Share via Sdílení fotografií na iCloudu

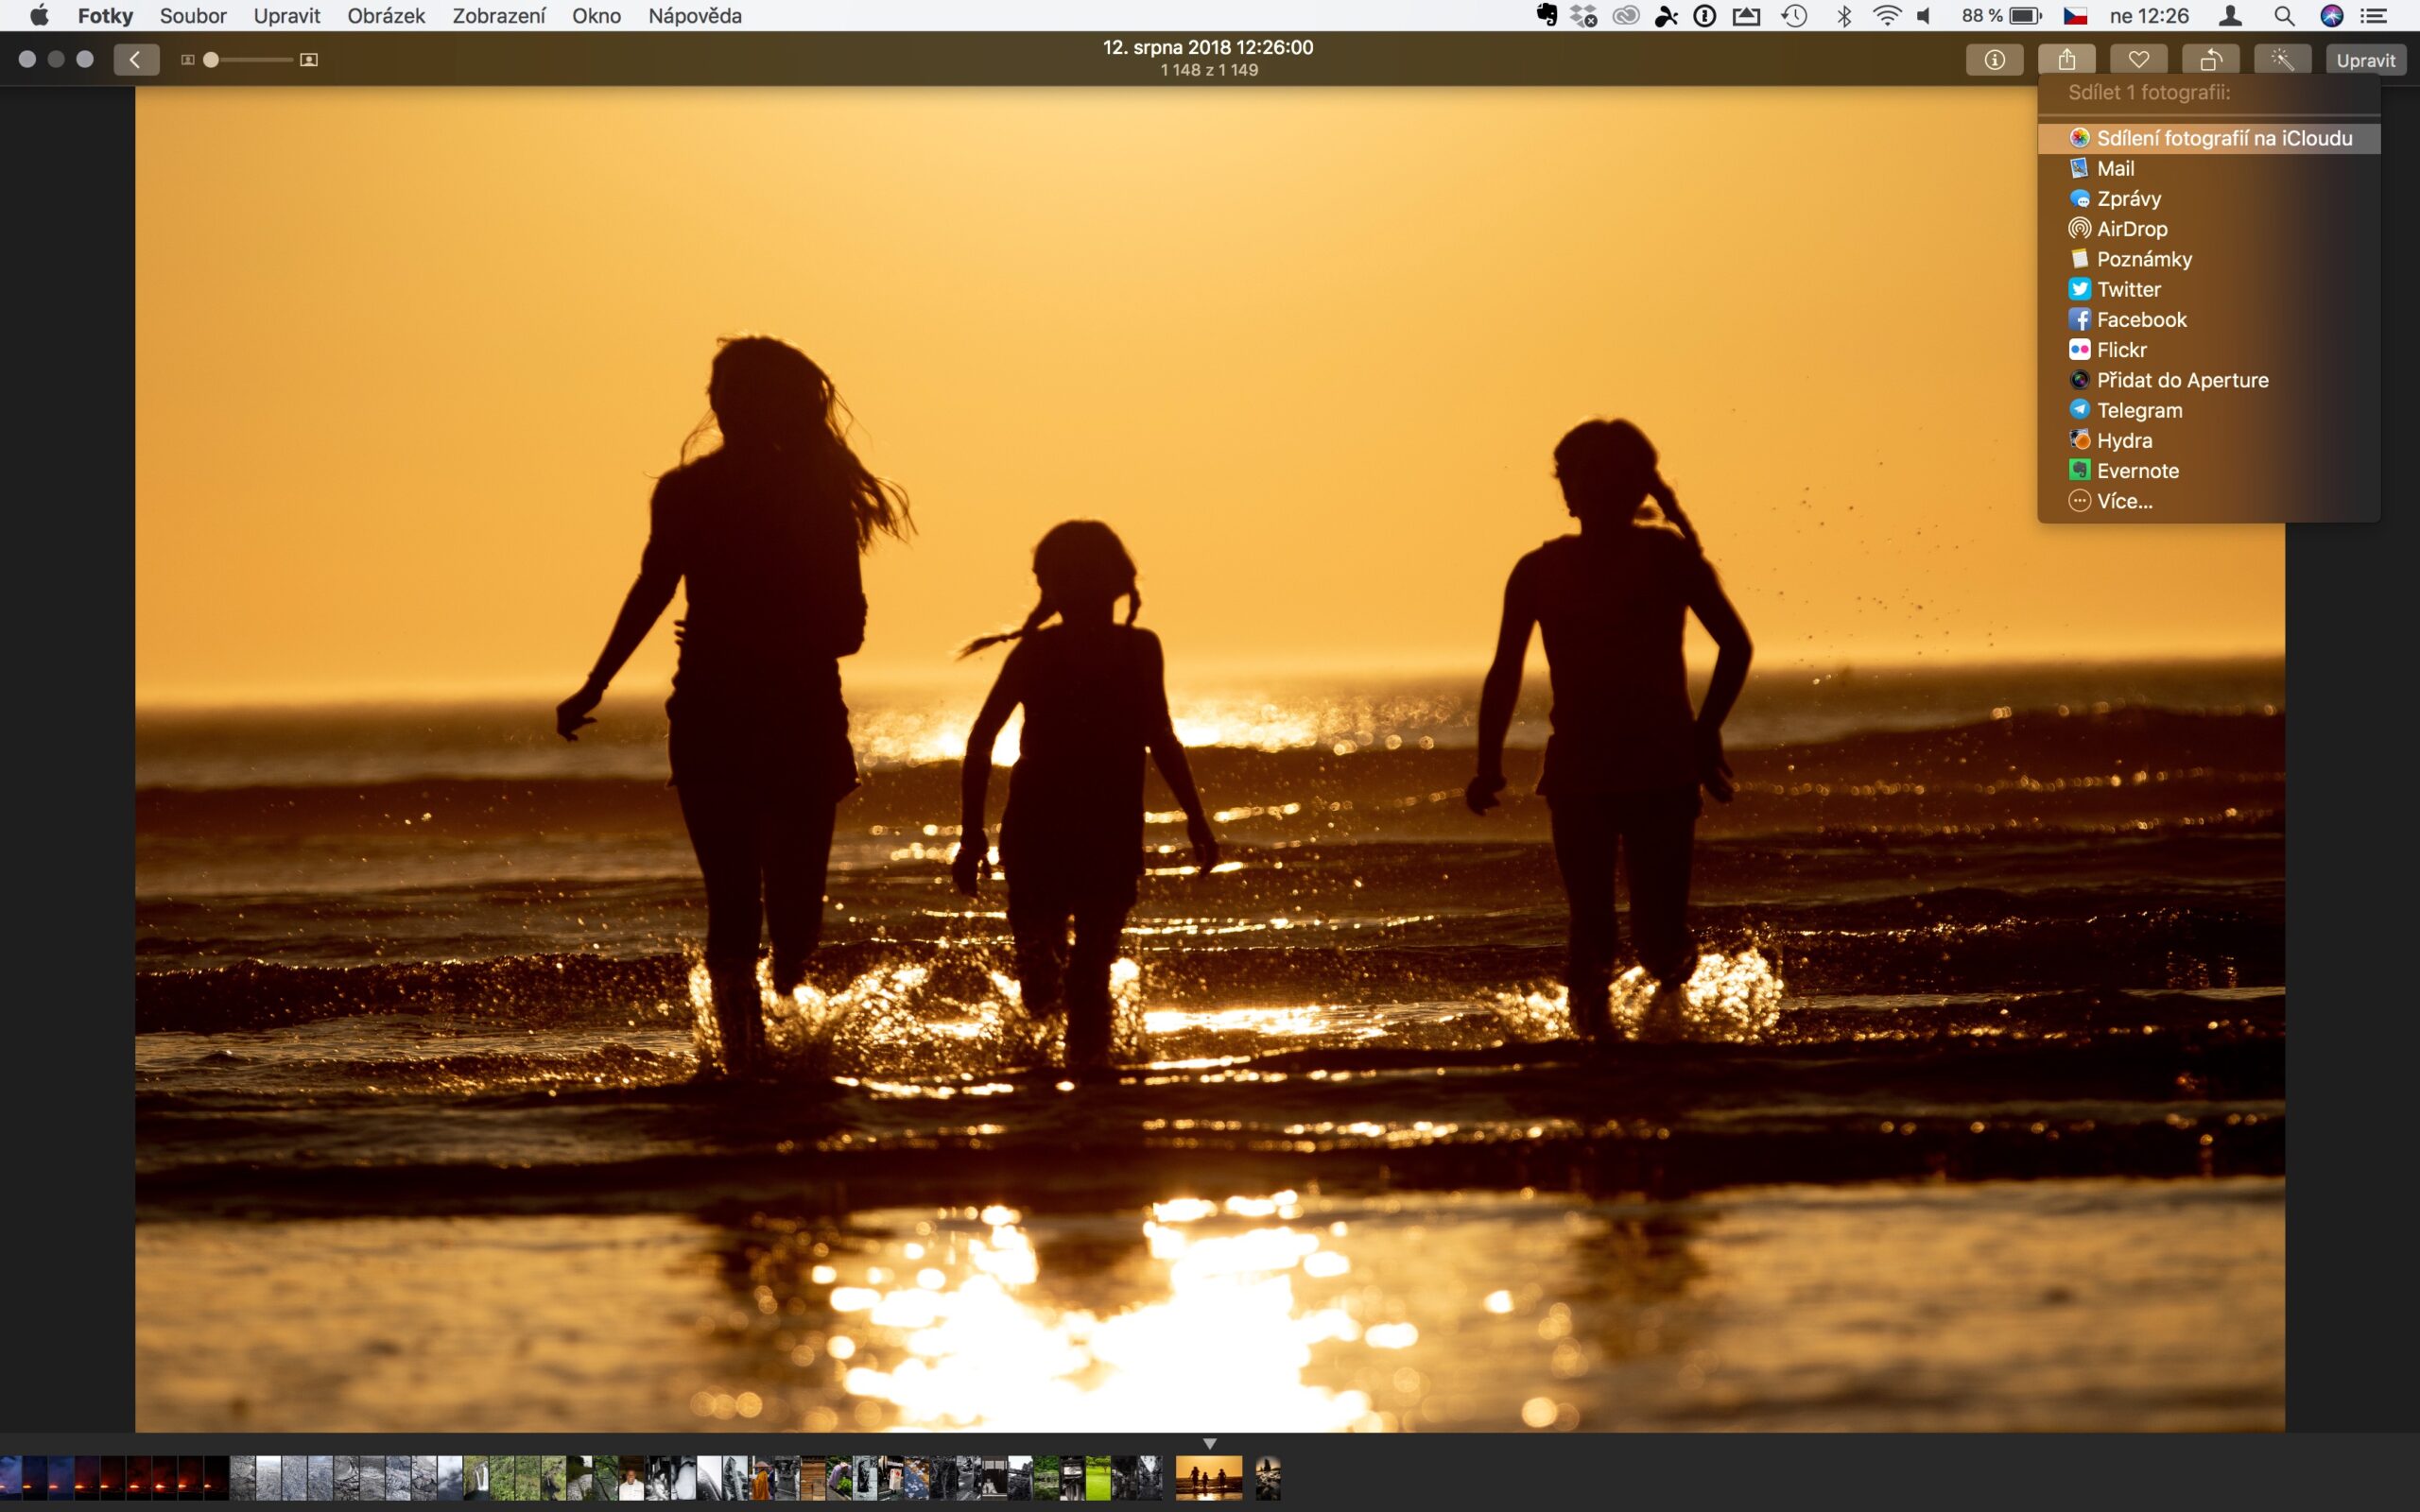coord(2223,138)
